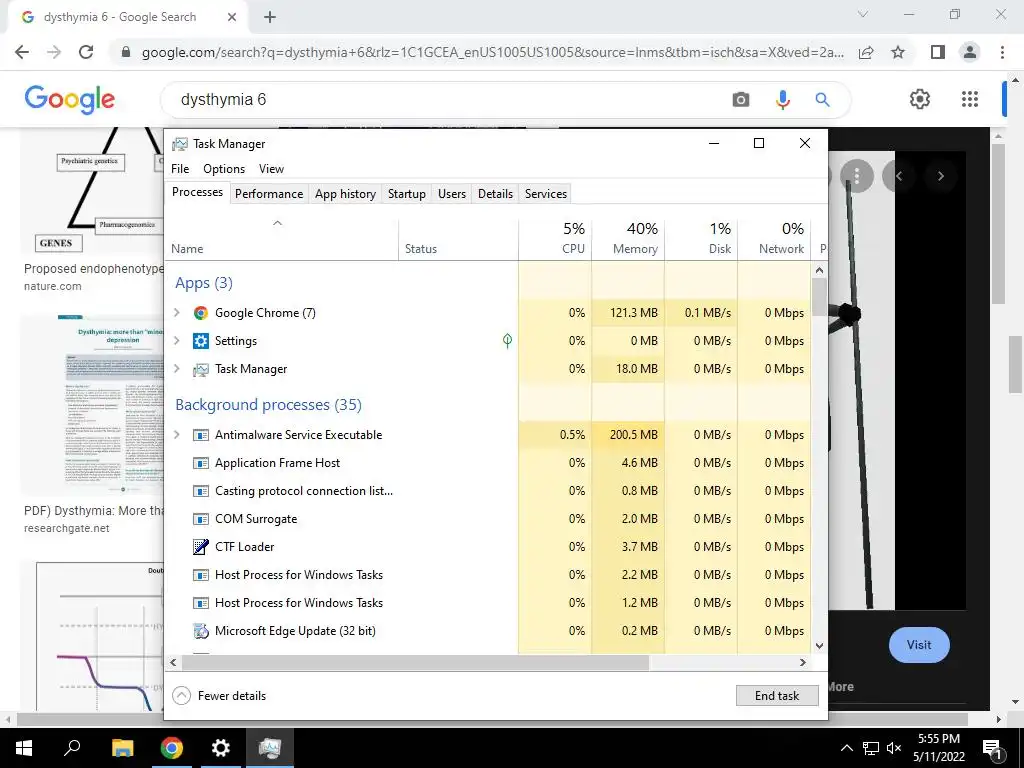This screenshot has width=1024, height=768.
Task: Click the End task button
Action: tap(777, 696)
